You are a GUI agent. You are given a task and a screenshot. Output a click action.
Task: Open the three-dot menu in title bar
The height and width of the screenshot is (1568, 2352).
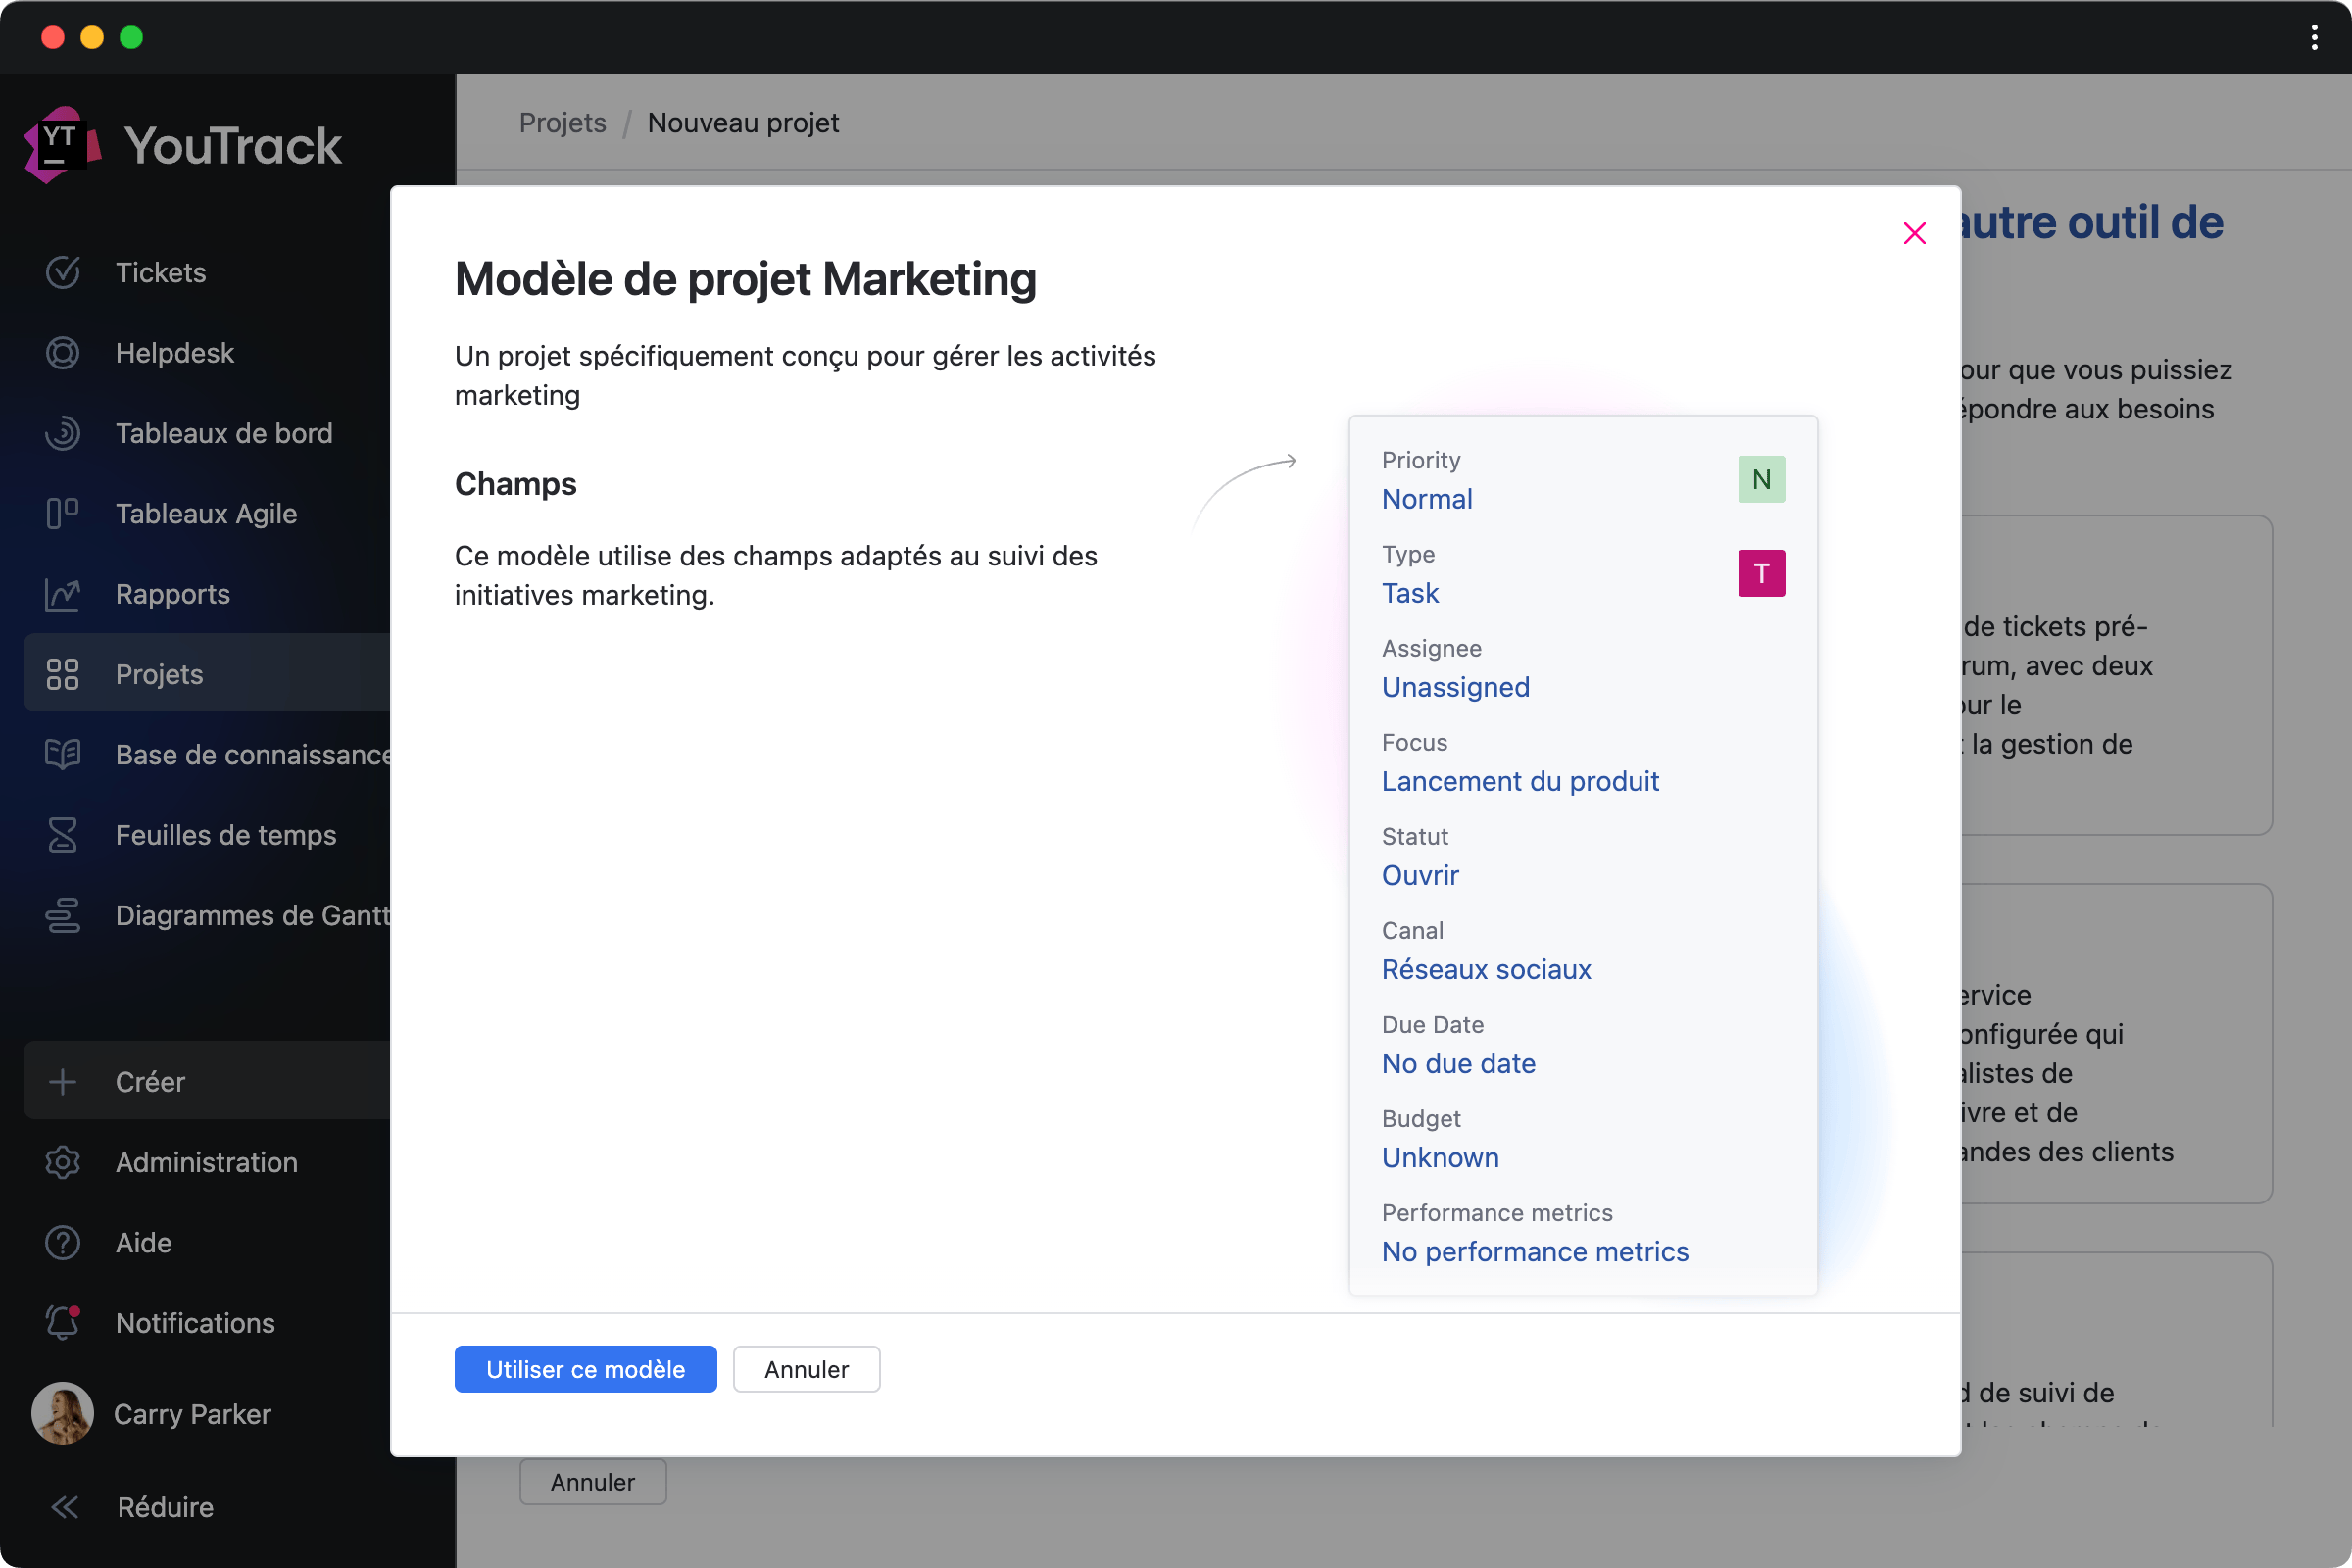tap(2314, 37)
